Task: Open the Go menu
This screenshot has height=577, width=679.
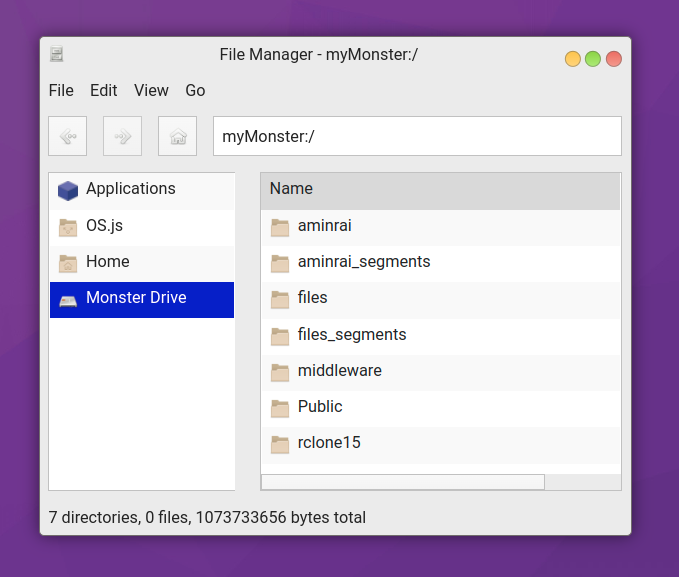Action: pos(195,90)
